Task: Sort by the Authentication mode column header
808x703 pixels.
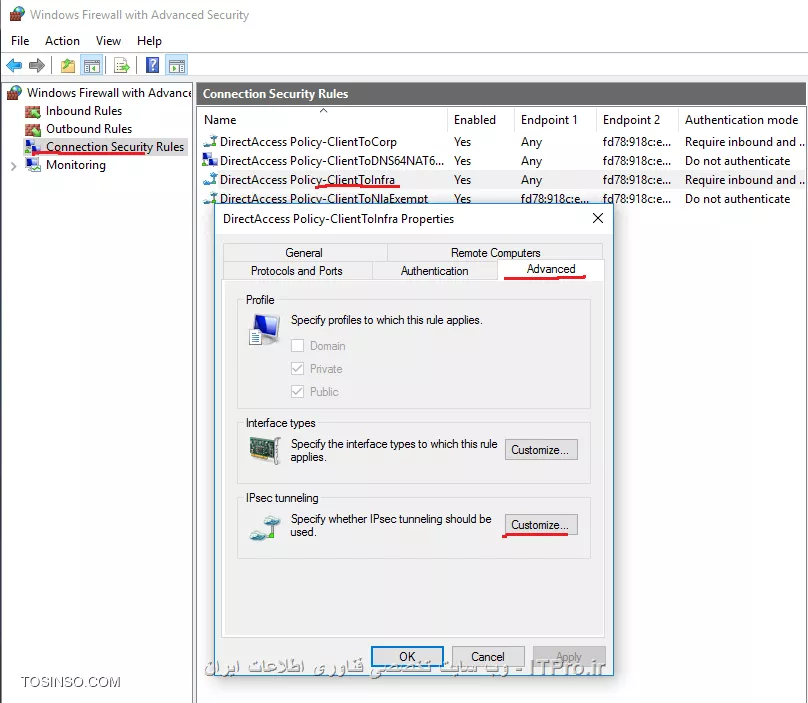Action: (x=742, y=120)
